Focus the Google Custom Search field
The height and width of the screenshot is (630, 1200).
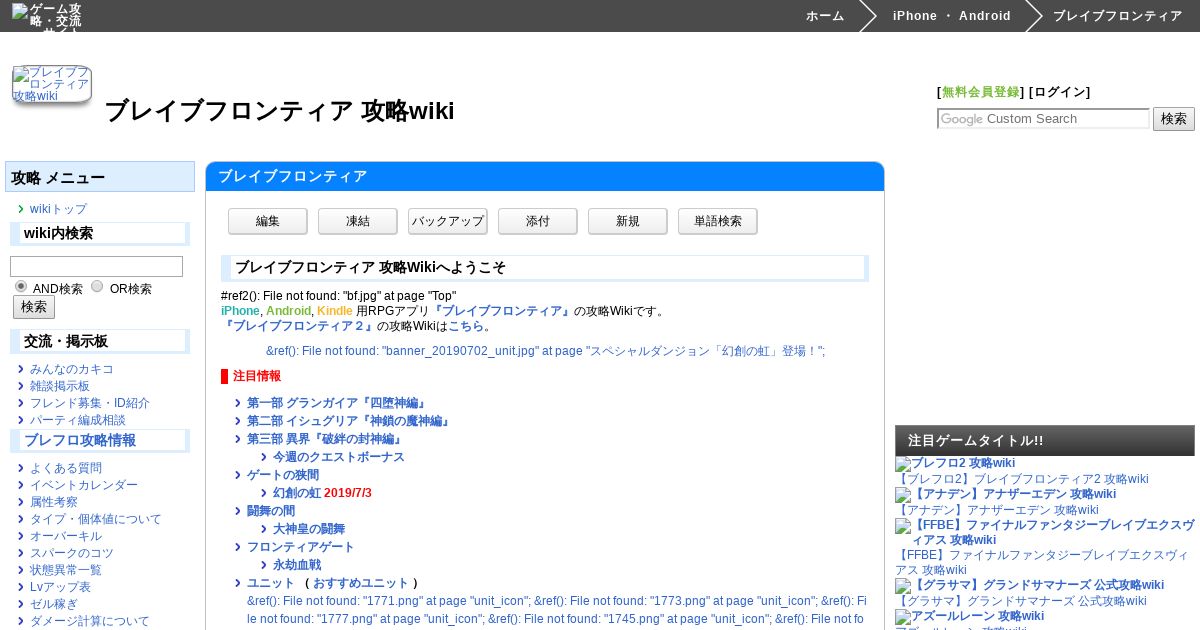tap(1043, 119)
